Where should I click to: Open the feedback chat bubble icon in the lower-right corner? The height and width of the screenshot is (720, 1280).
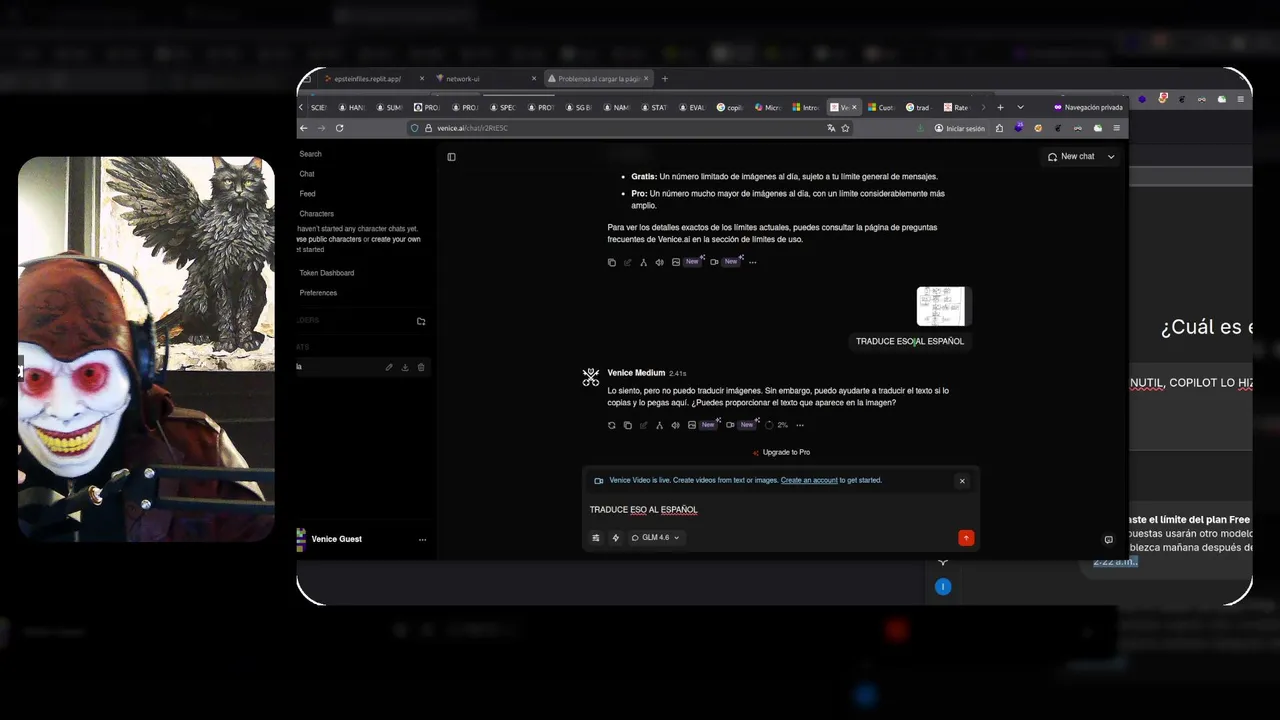point(1108,540)
